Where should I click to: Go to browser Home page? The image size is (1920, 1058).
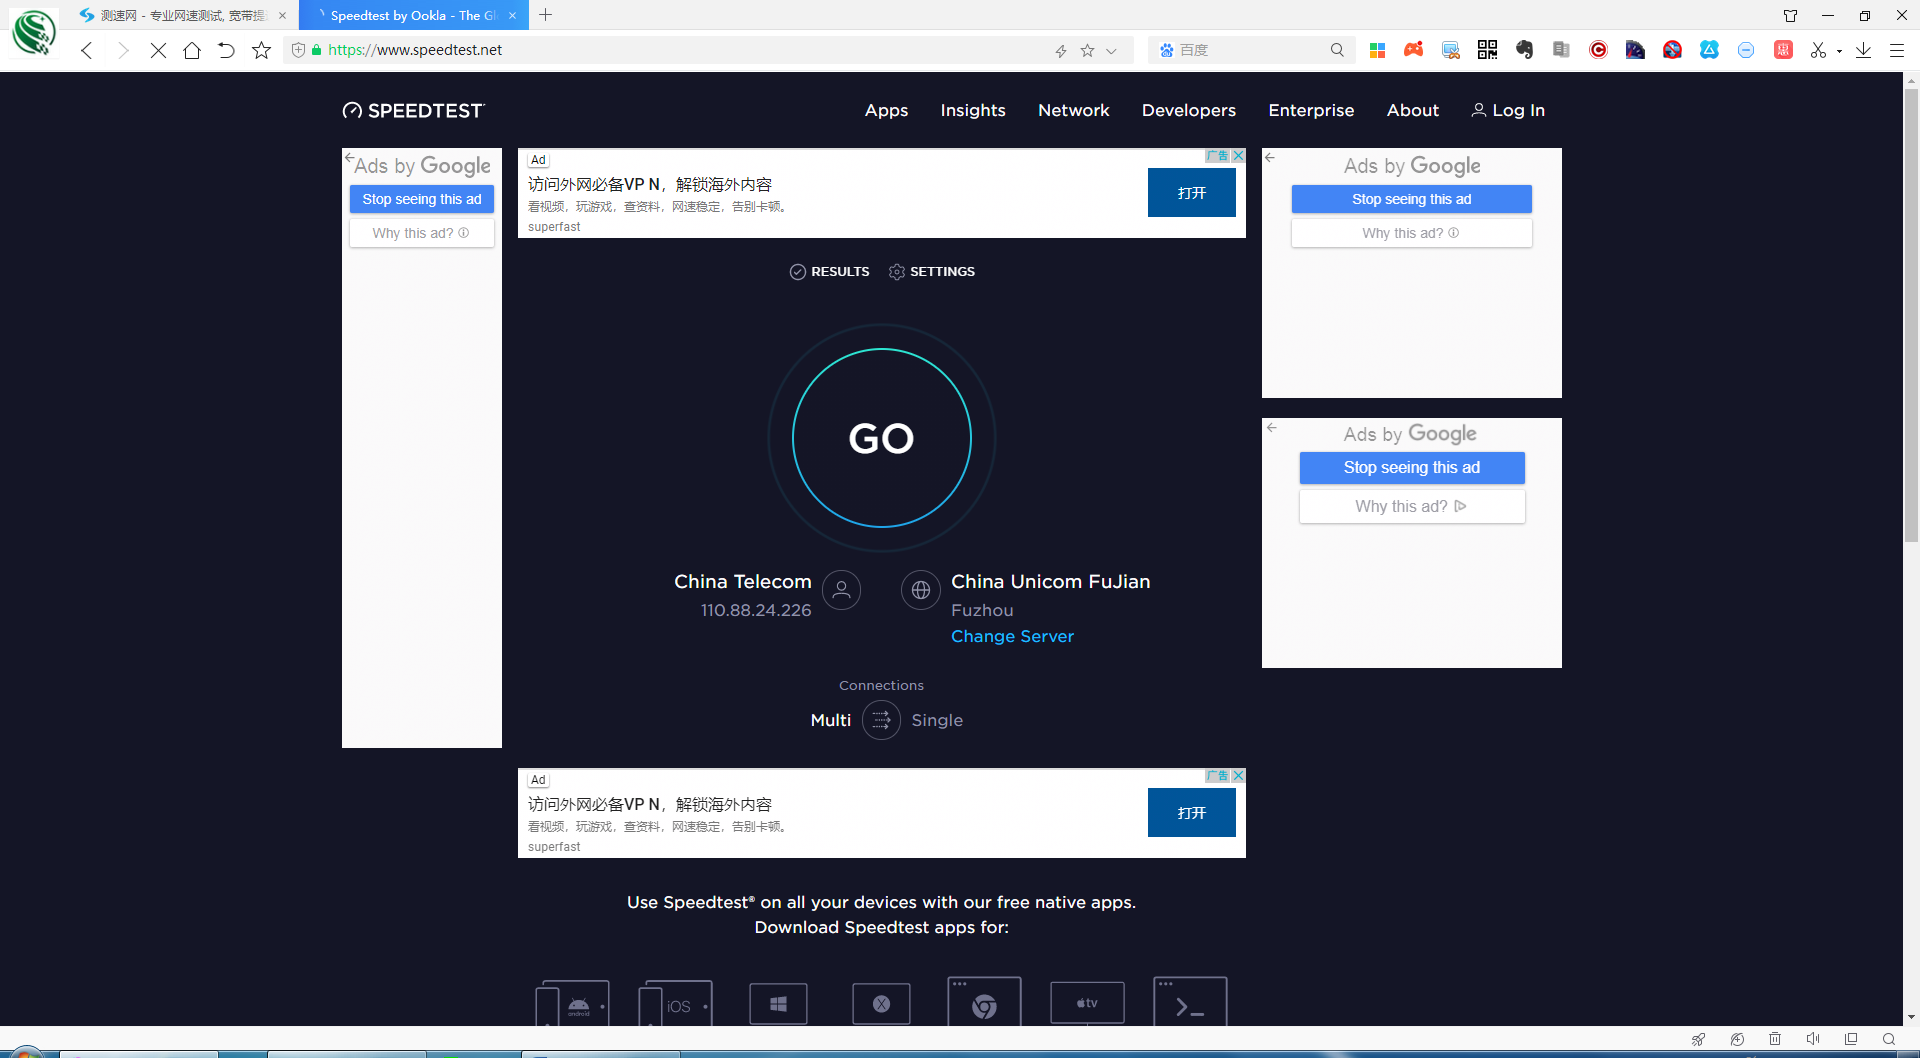(x=192, y=50)
